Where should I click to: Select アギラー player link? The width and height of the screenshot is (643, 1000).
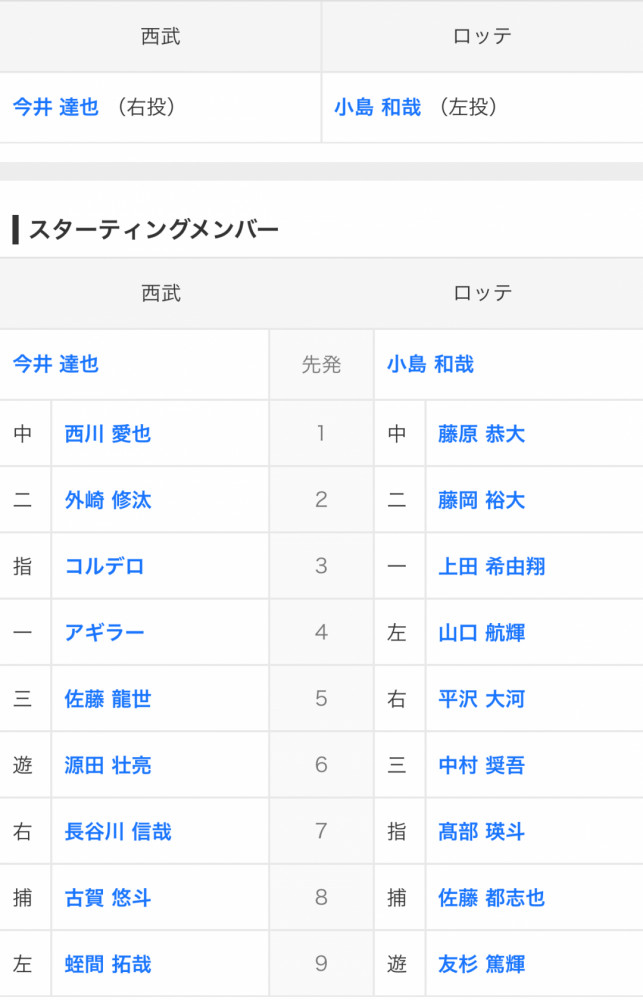coord(104,632)
